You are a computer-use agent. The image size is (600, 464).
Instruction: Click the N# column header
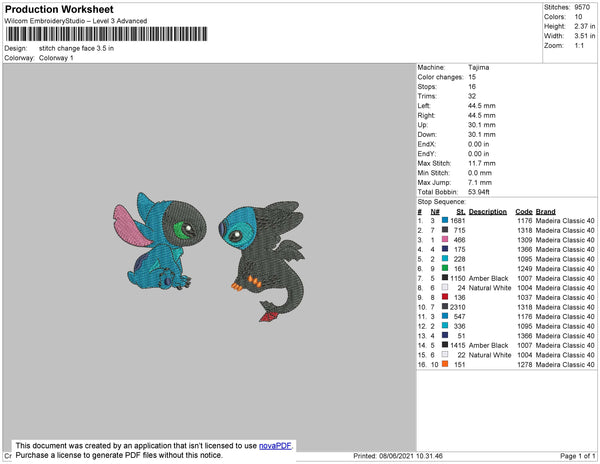click(435, 212)
